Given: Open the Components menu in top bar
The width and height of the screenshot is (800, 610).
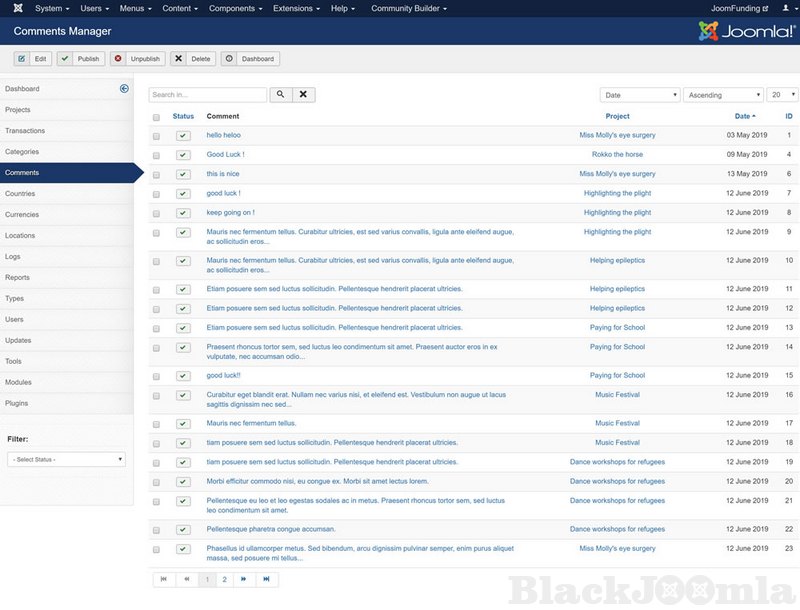Looking at the screenshot, I should 235,8.
